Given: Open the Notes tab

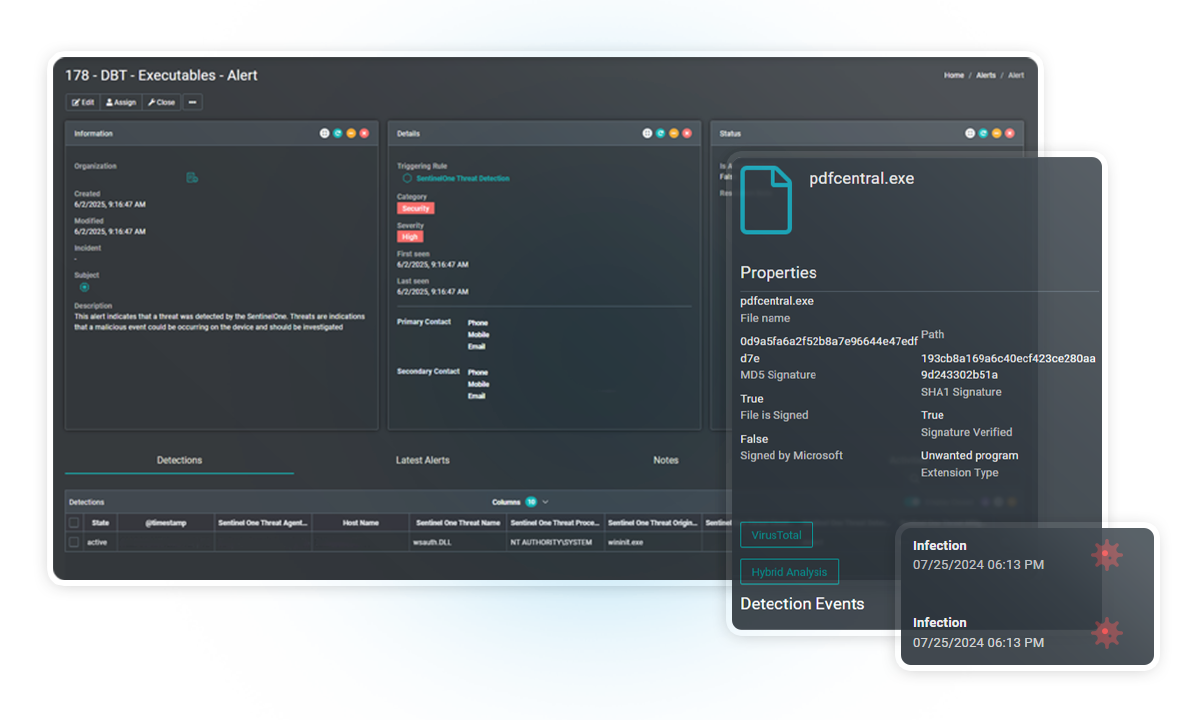Looking at the screenshot, I should (x=666, y=460).
